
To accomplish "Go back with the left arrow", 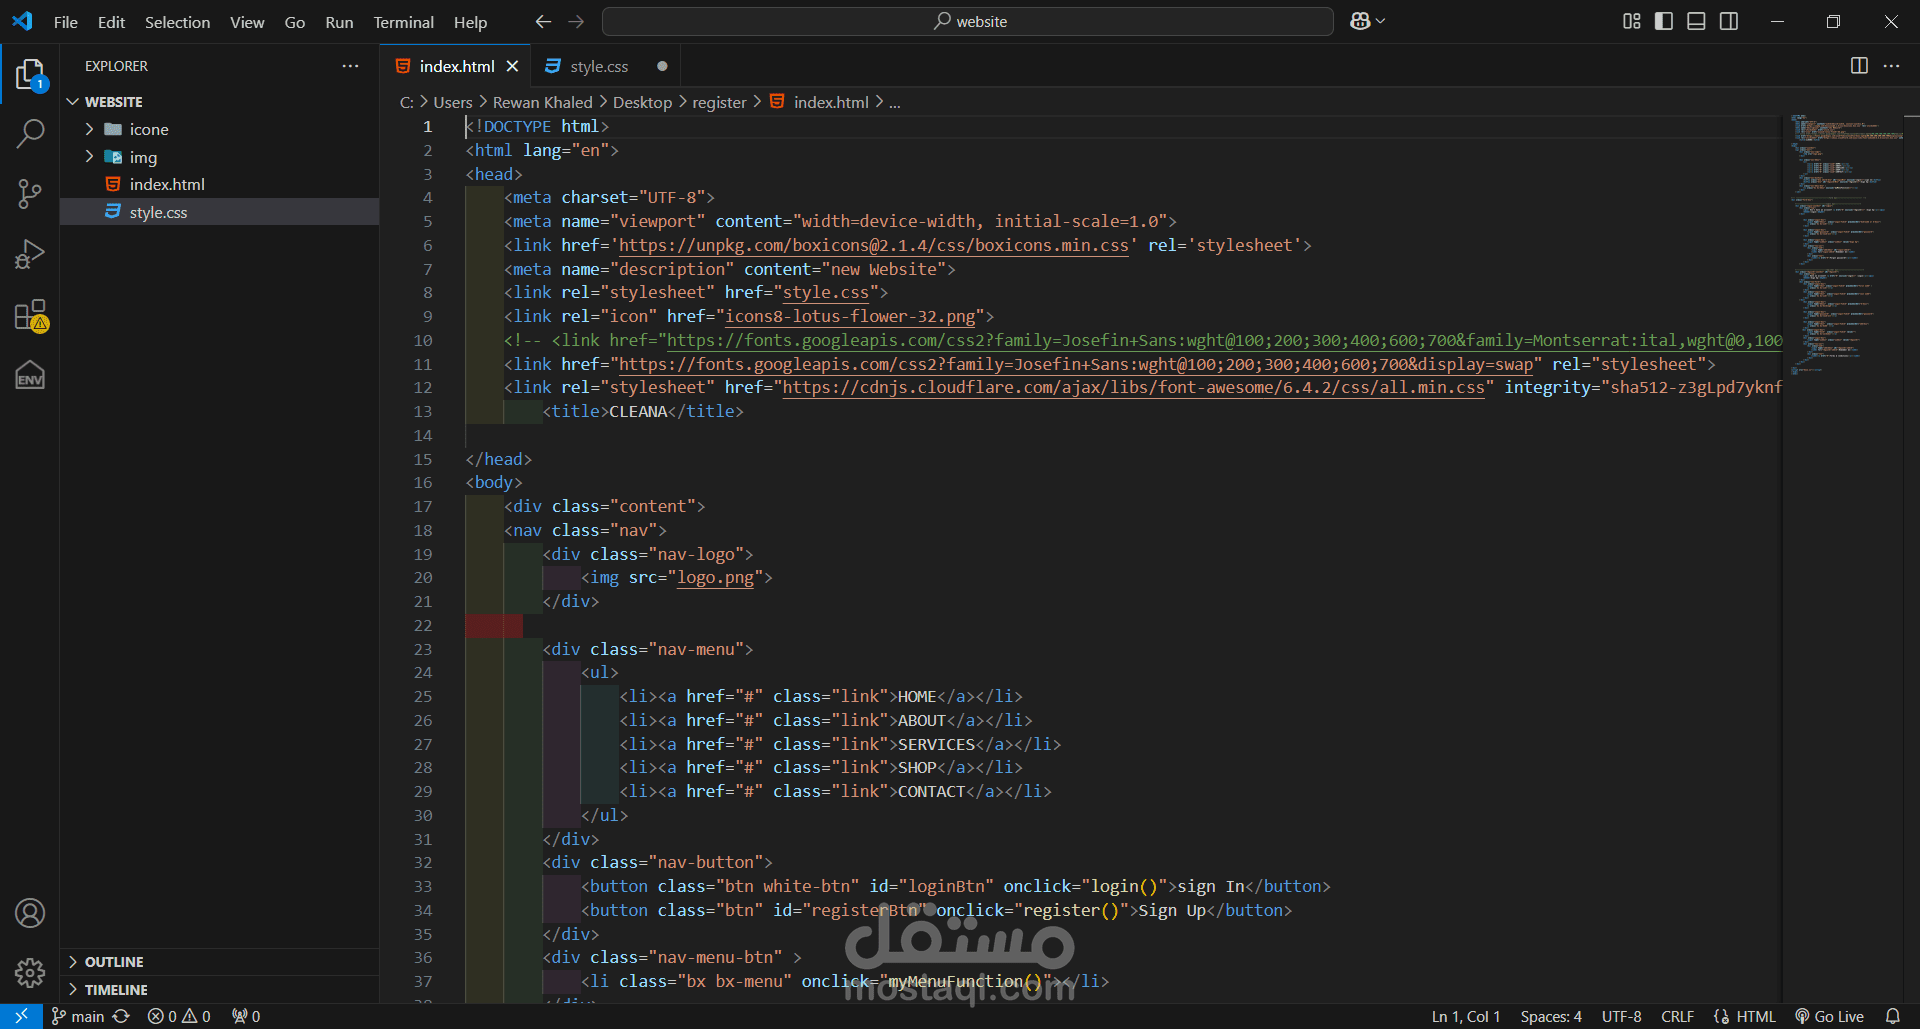I will pyautogui.click(x=543, y=21).
